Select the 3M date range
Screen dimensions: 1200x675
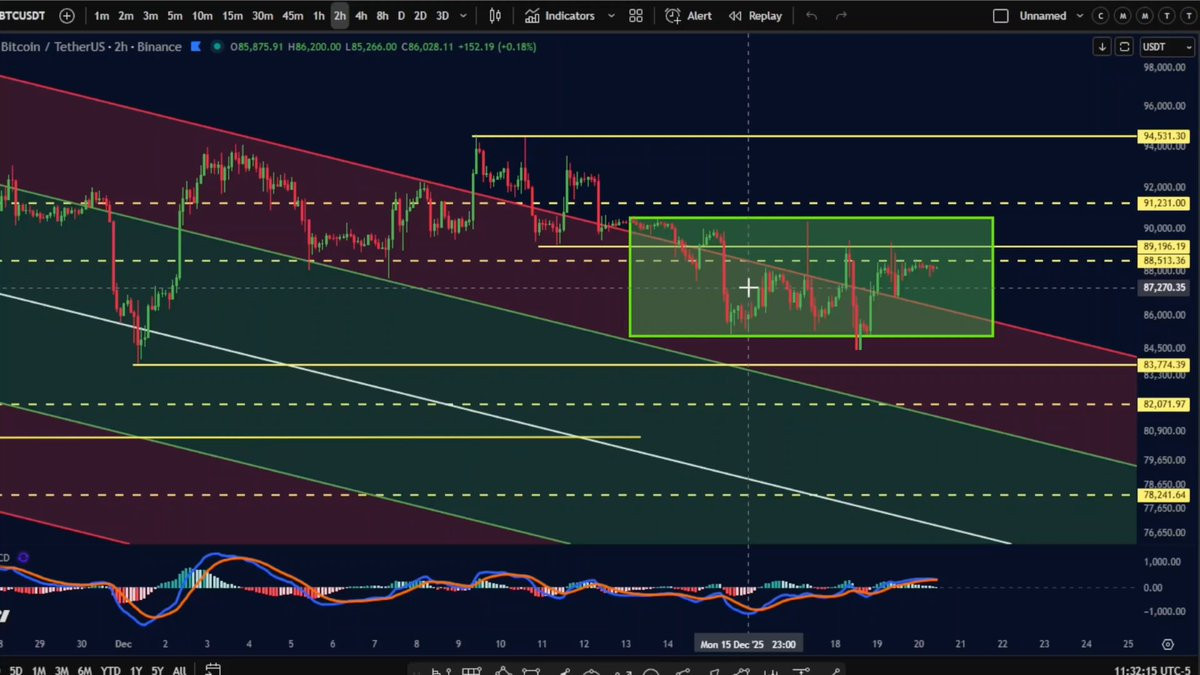click(61, 669)
